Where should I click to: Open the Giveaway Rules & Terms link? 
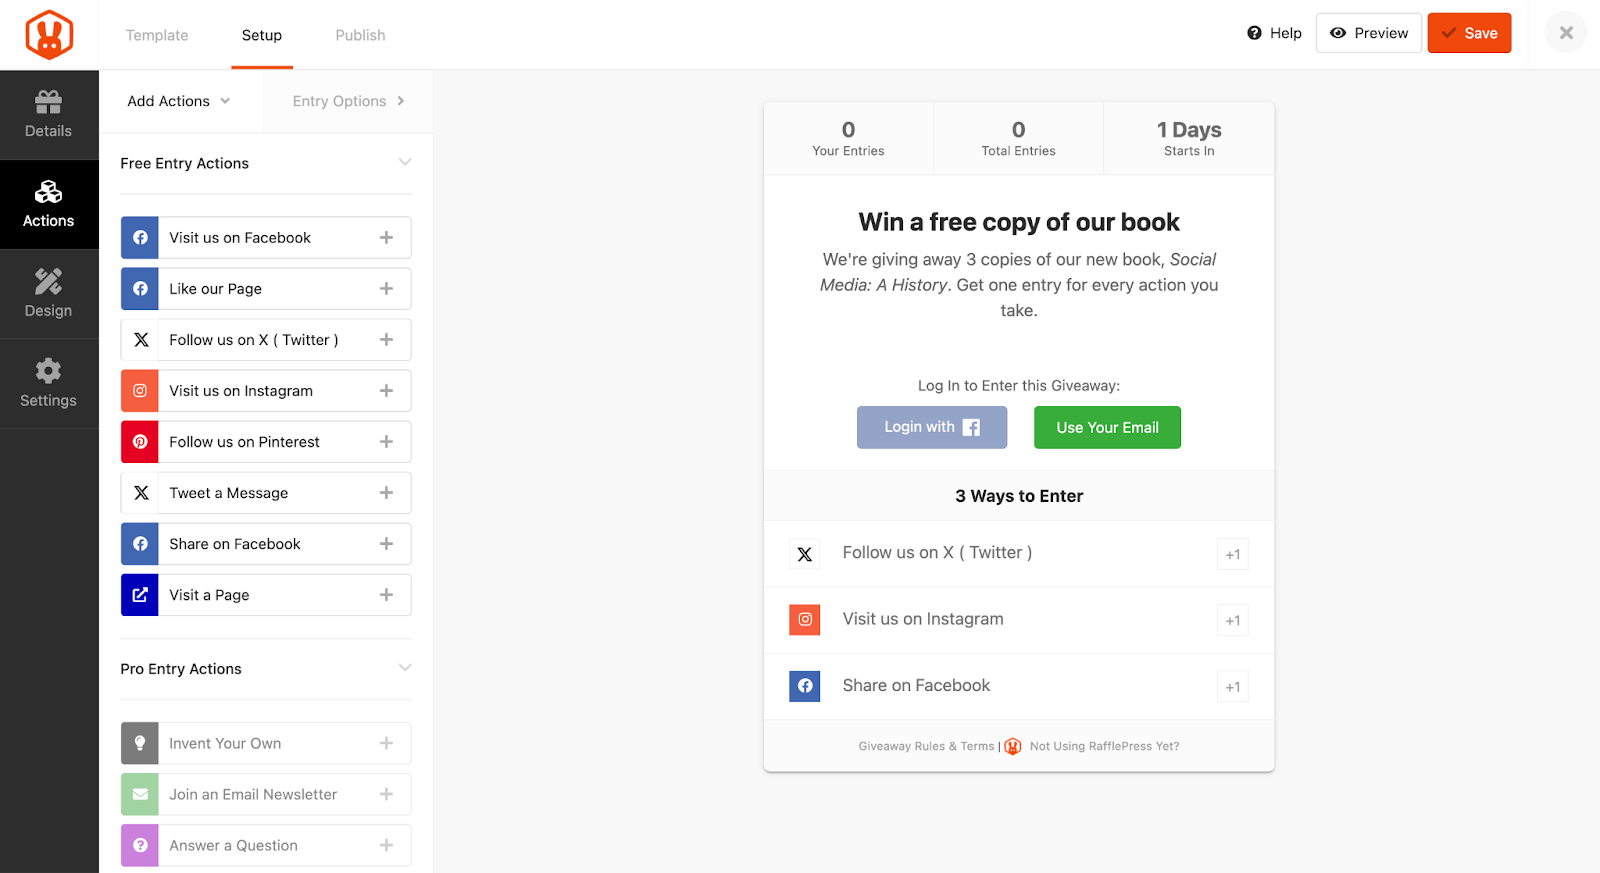(x=926, y=746)
